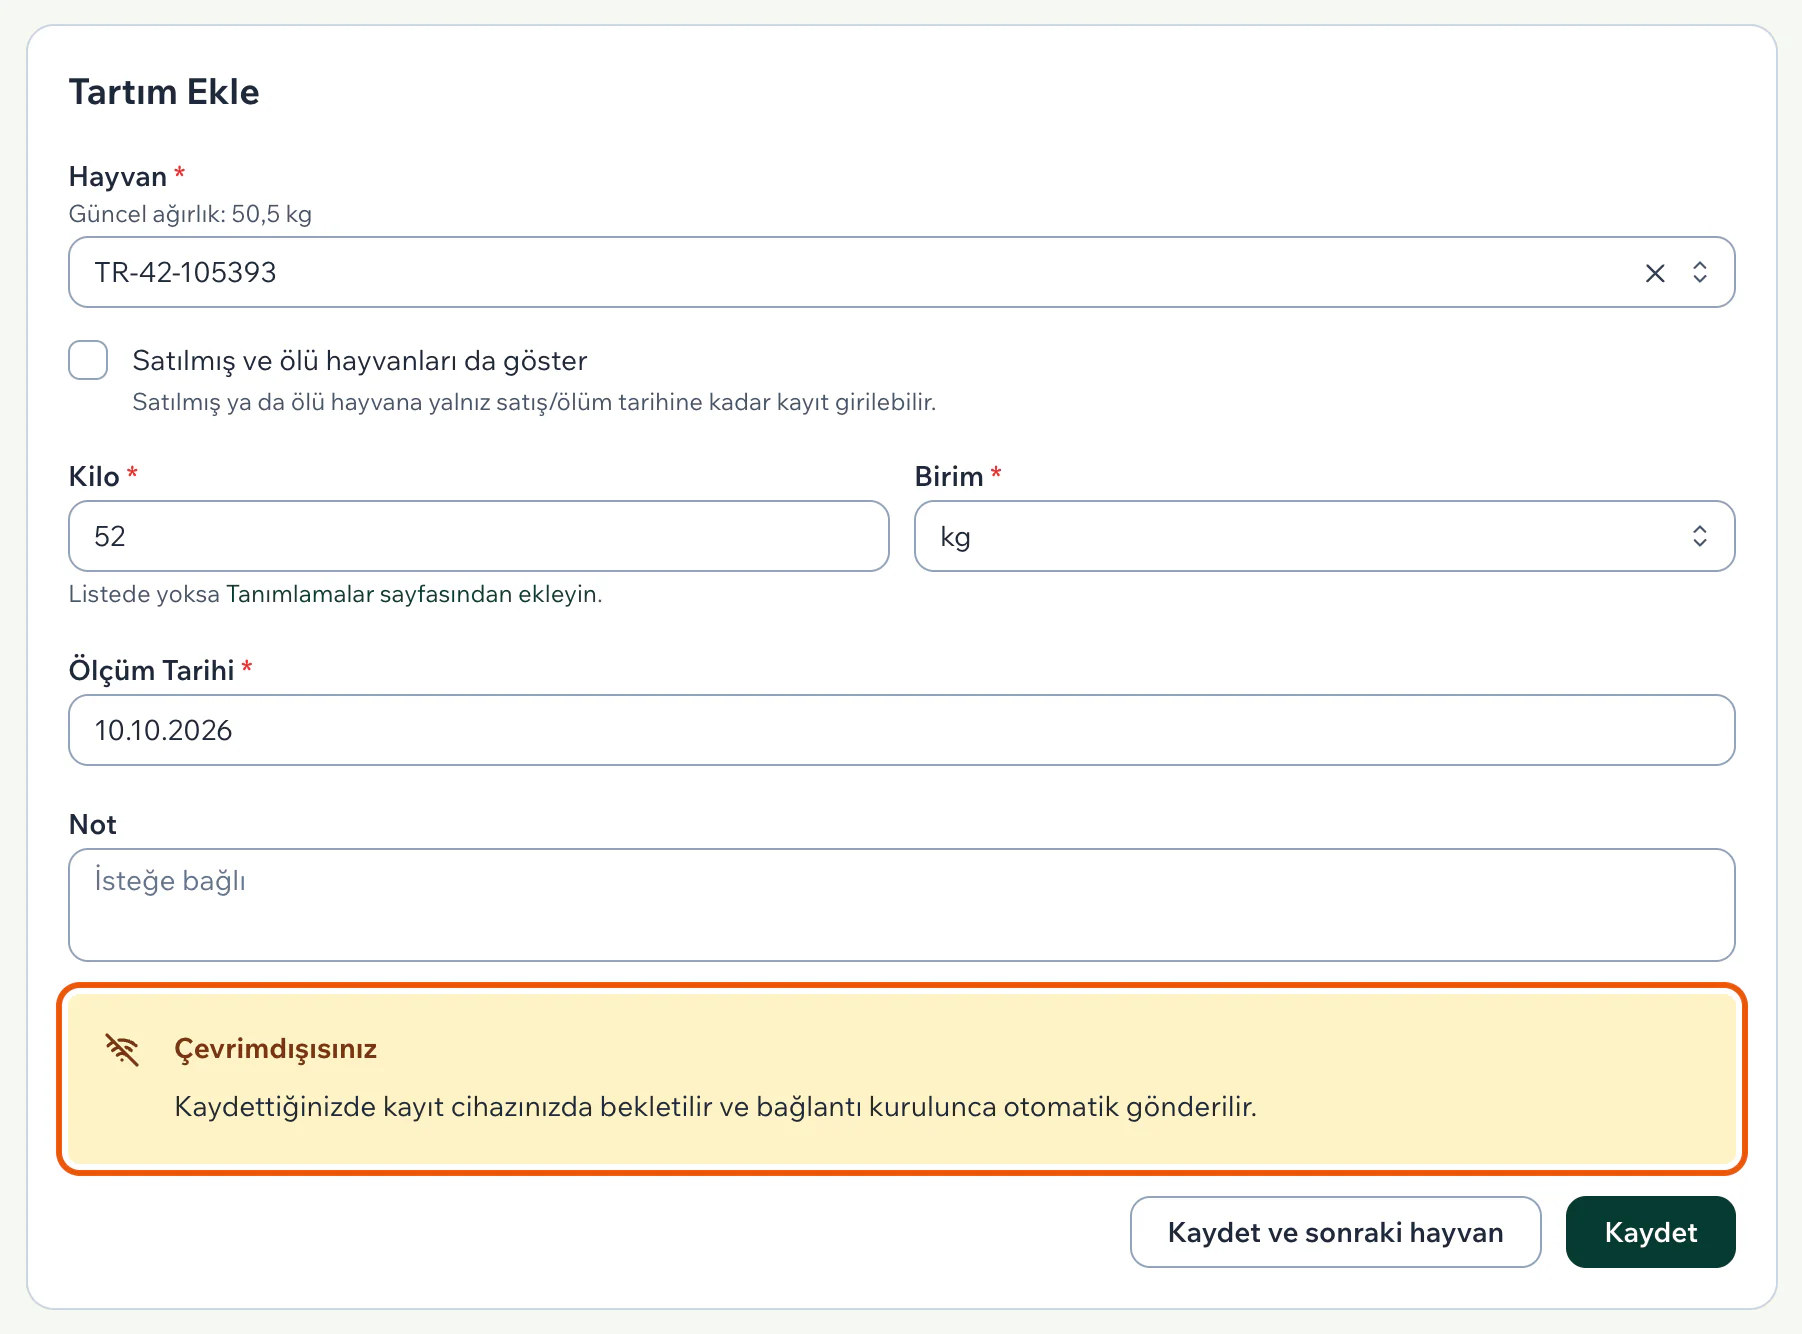
Task: Click the offline sync explanation message
Action: pos(716,1107)
